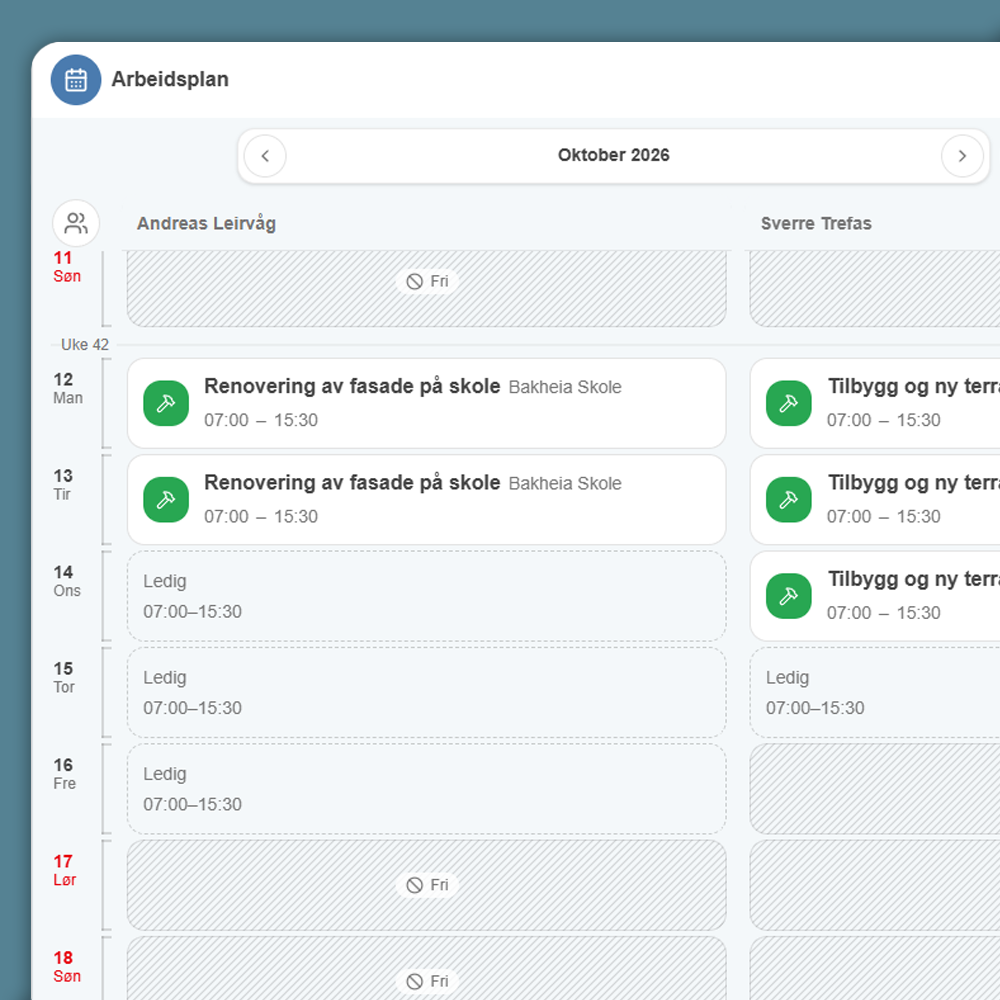Select date 13 Tir in the day column
The image size is (1000, 1000).
(63, 485)
